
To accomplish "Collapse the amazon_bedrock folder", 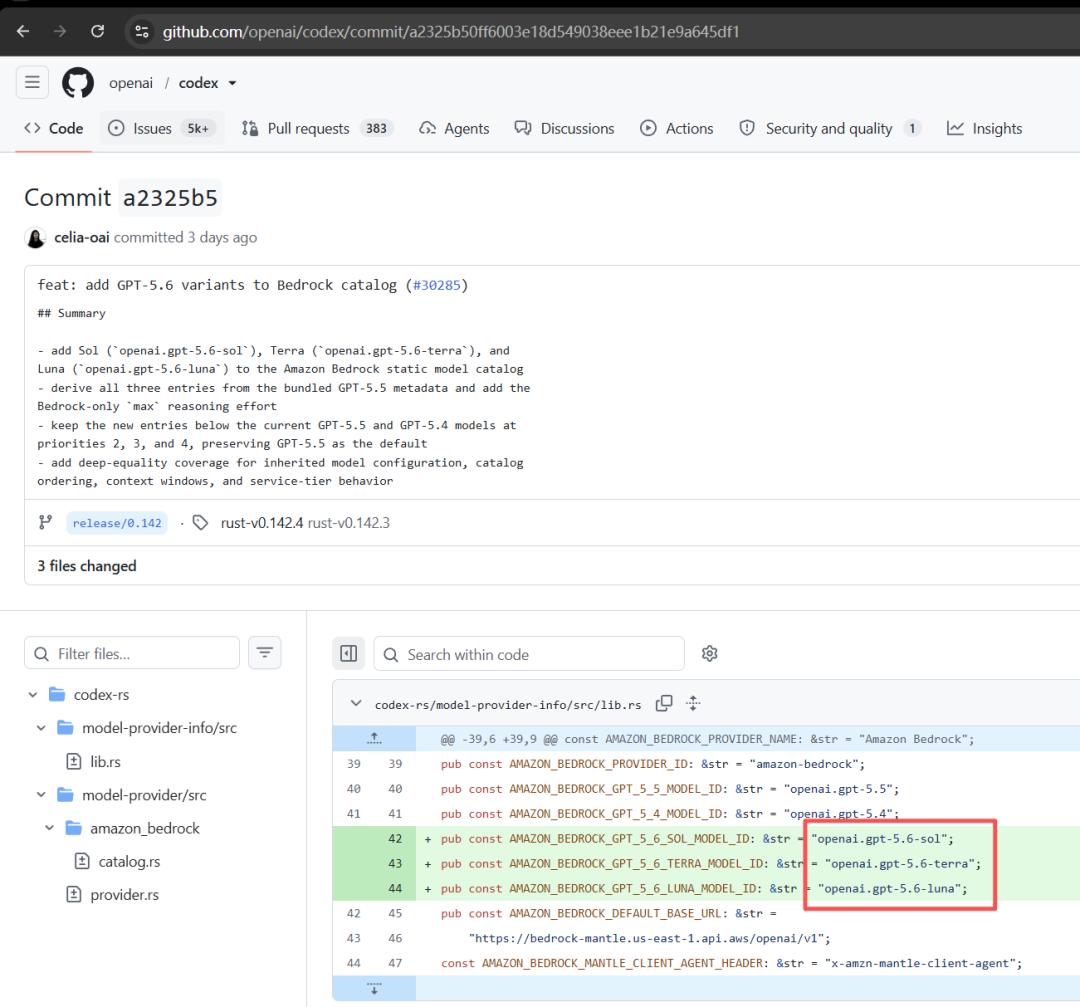I will (x=49, y=828).
